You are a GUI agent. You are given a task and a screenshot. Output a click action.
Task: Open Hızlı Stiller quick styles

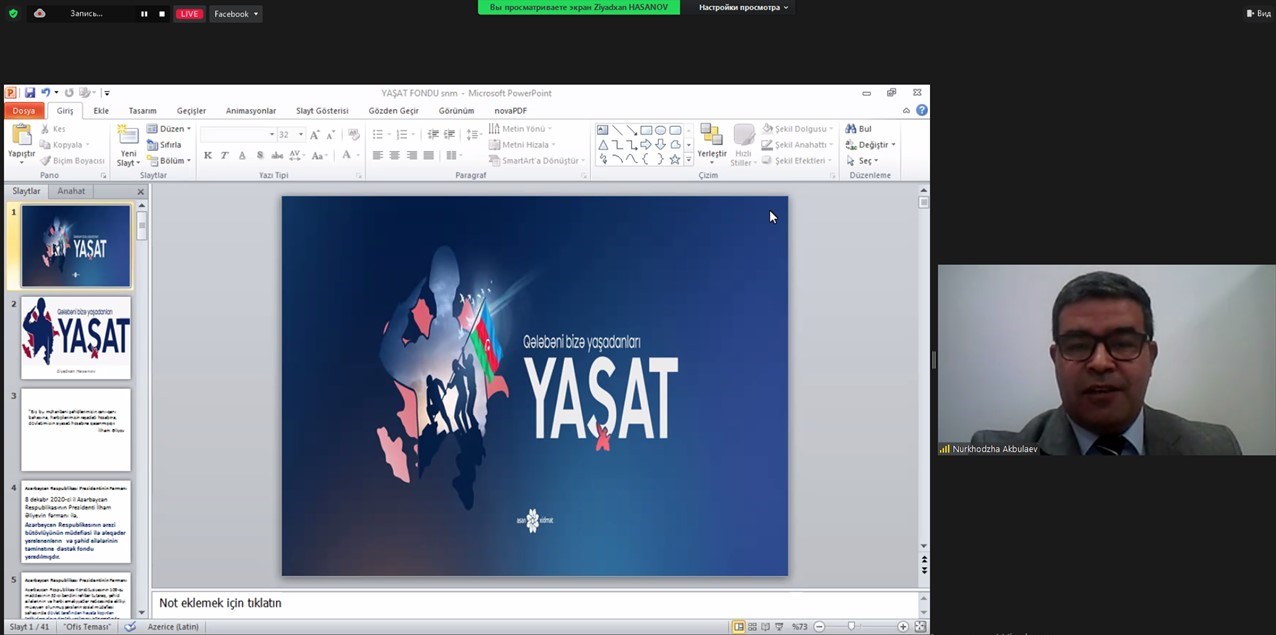743,144
